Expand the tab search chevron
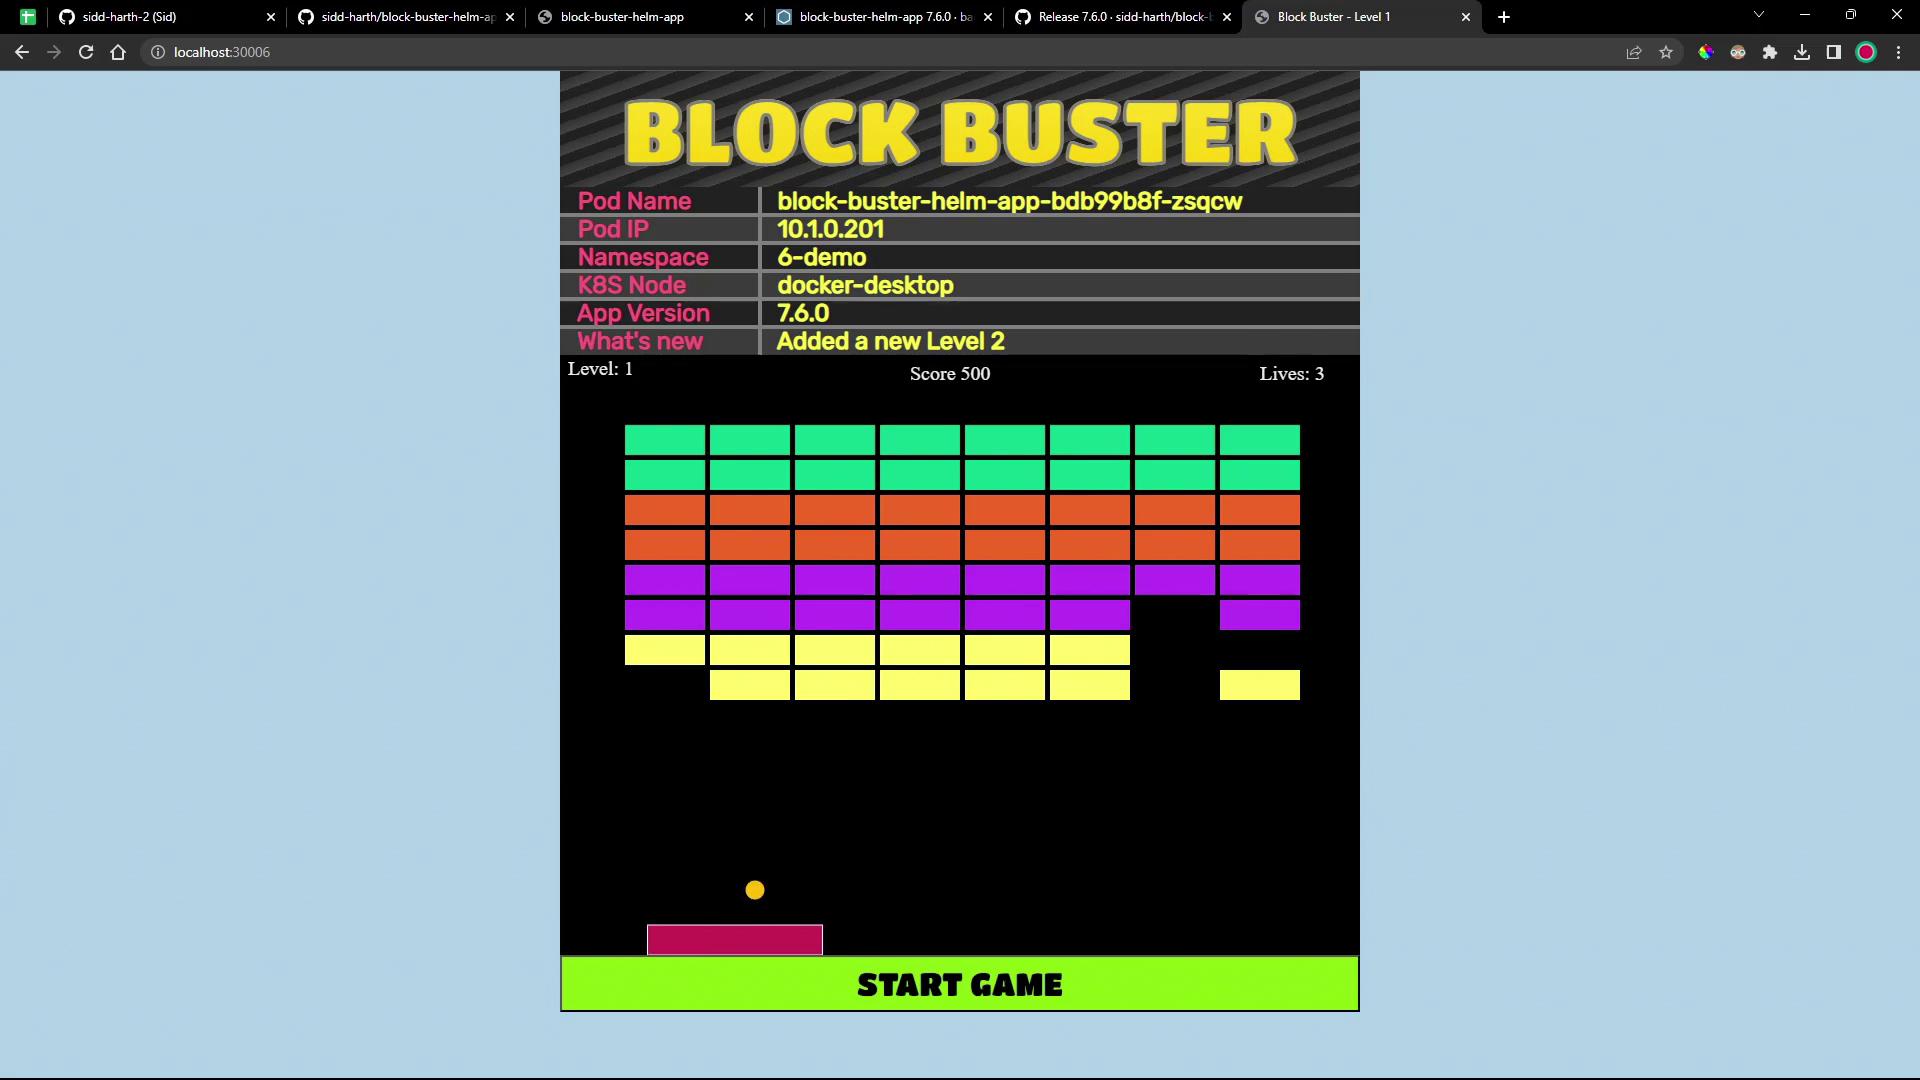 click(1759, 15)
